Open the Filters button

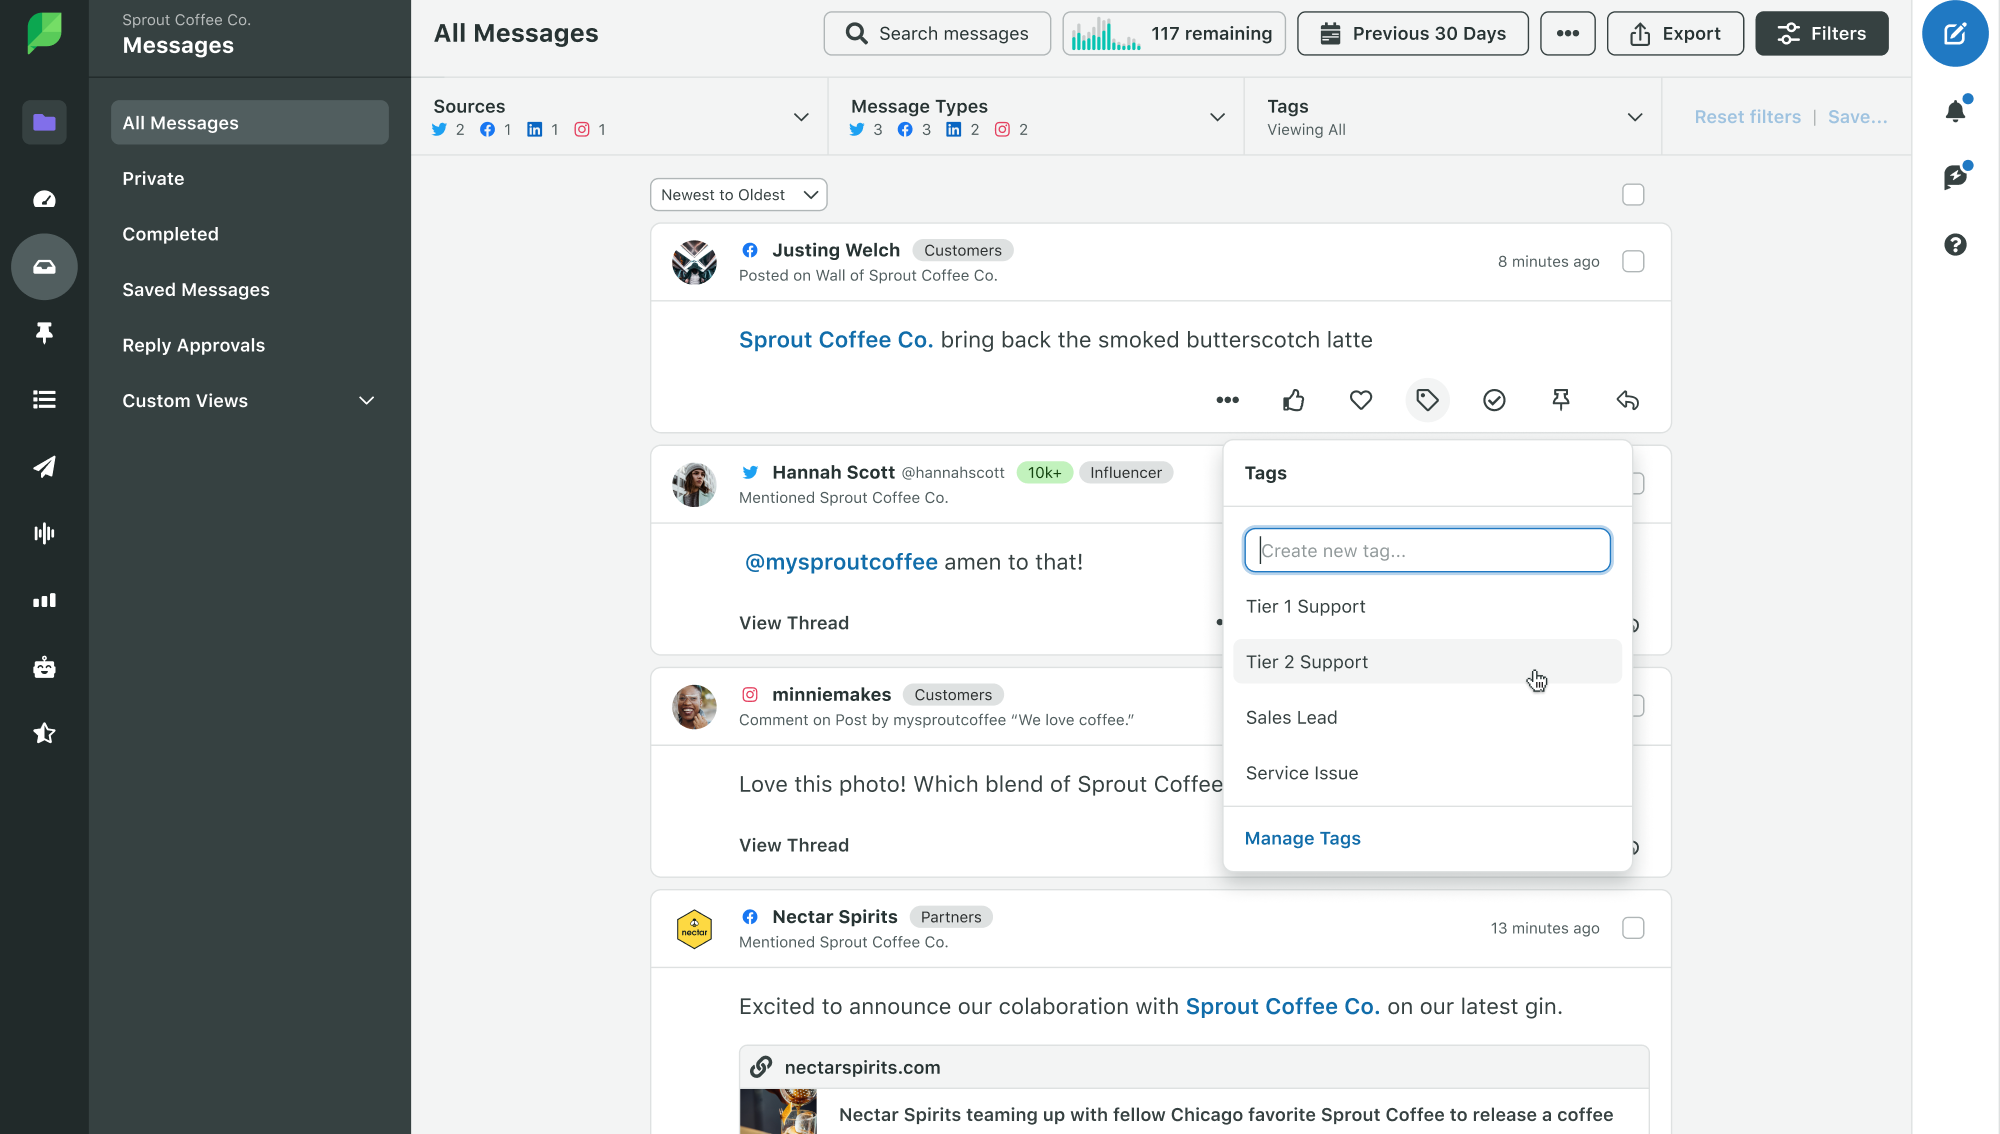(1822, 33)
